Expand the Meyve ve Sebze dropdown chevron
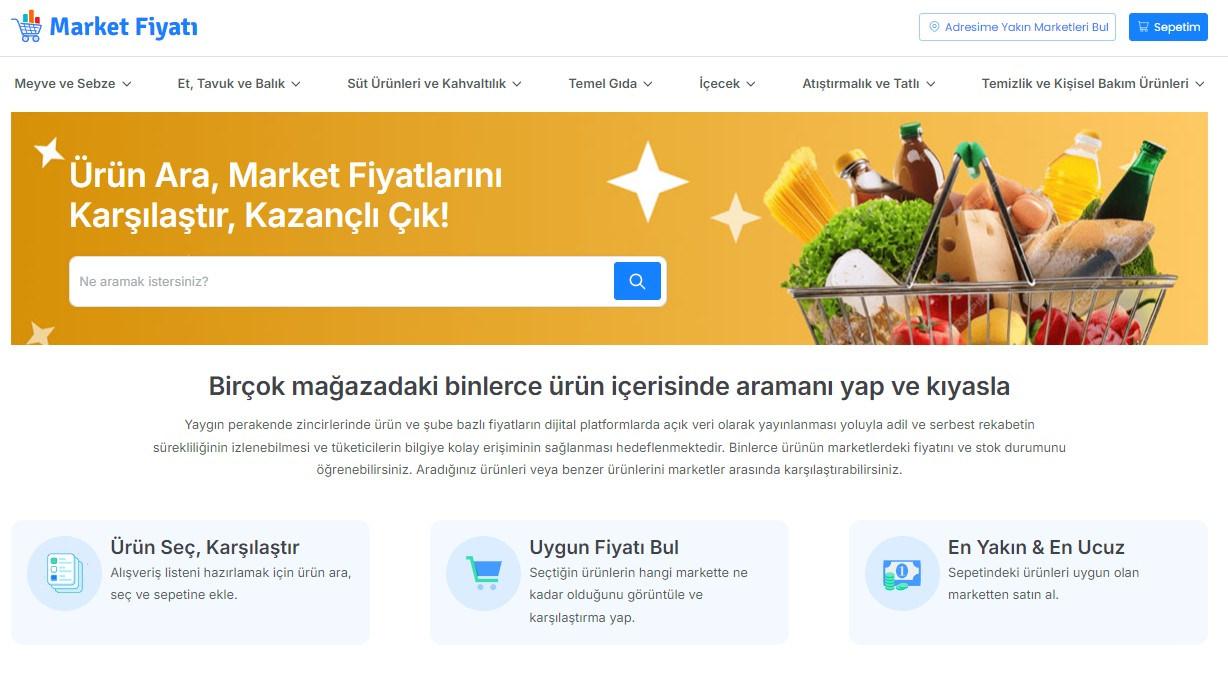 tap(127, 84)
